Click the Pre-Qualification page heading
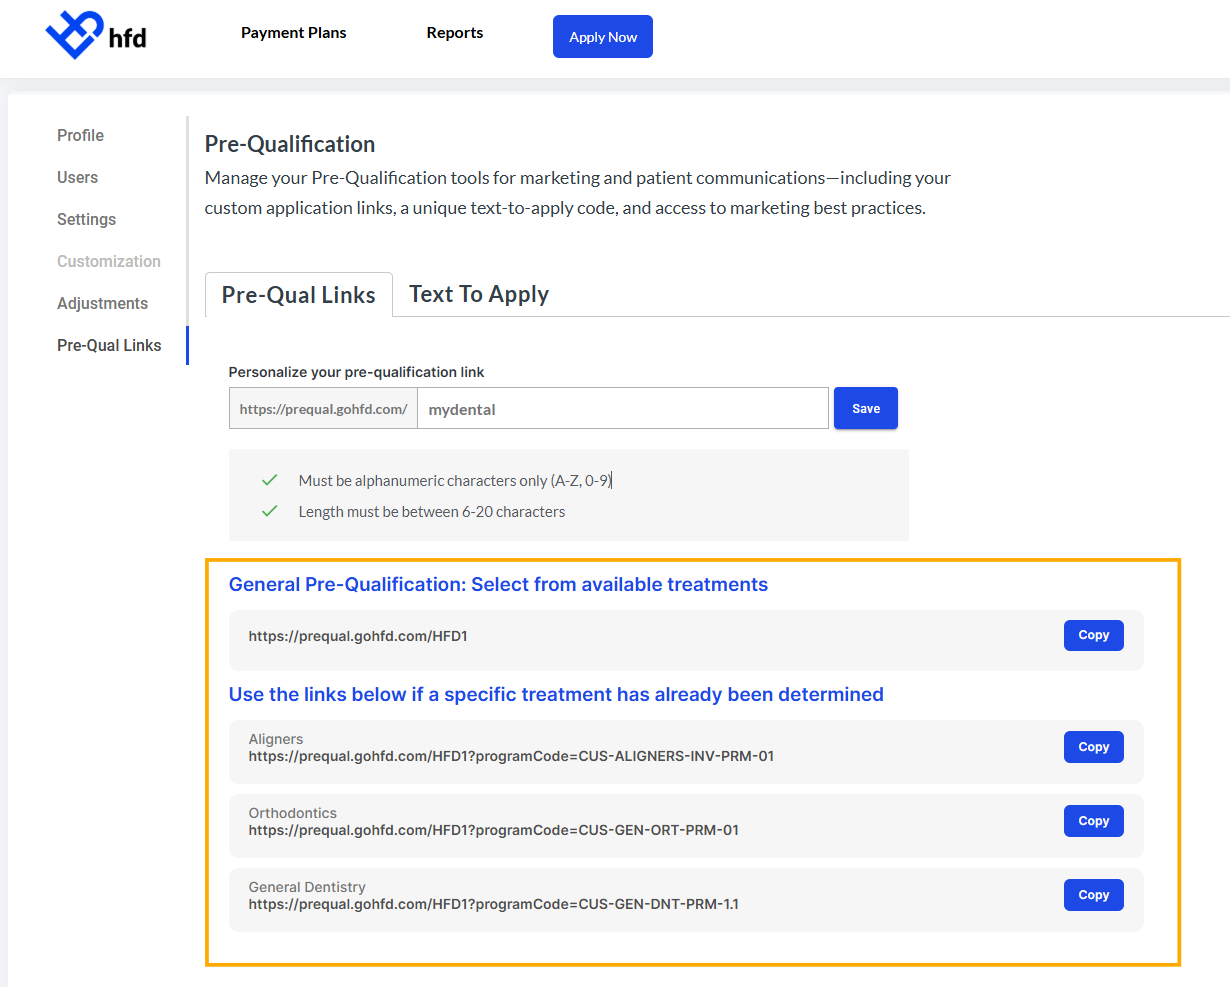The height and width of the screenshot is (987, 1230). [x=290, y=144]
